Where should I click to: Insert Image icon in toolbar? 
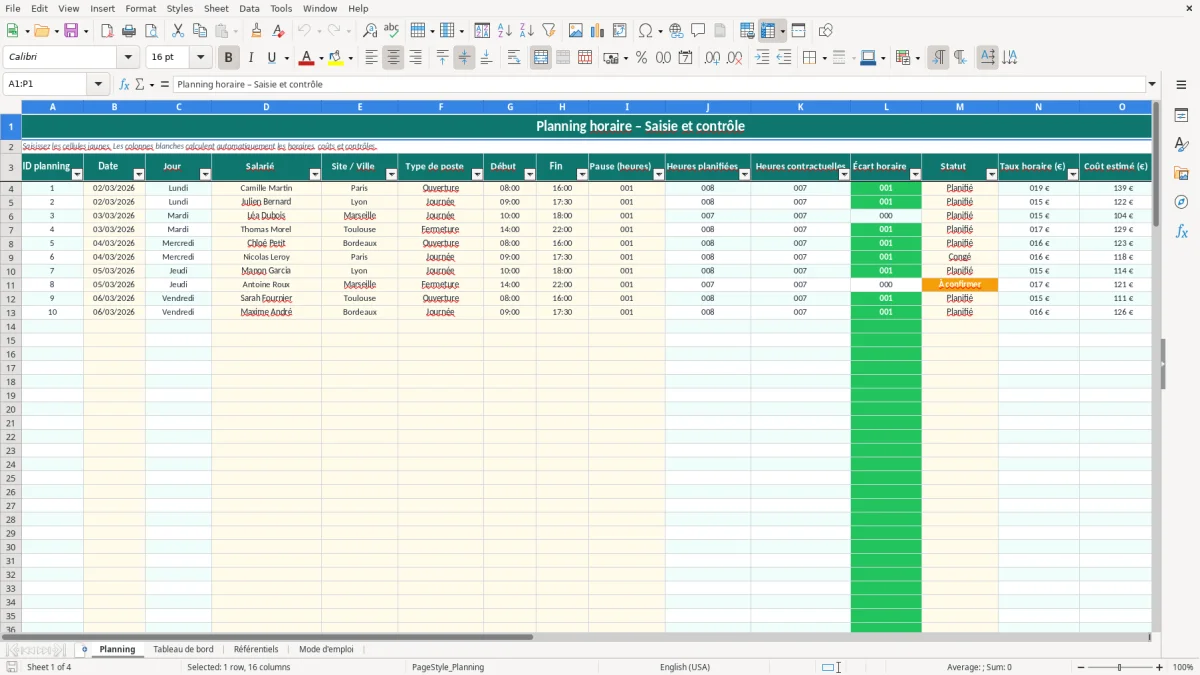pos(576,31)
